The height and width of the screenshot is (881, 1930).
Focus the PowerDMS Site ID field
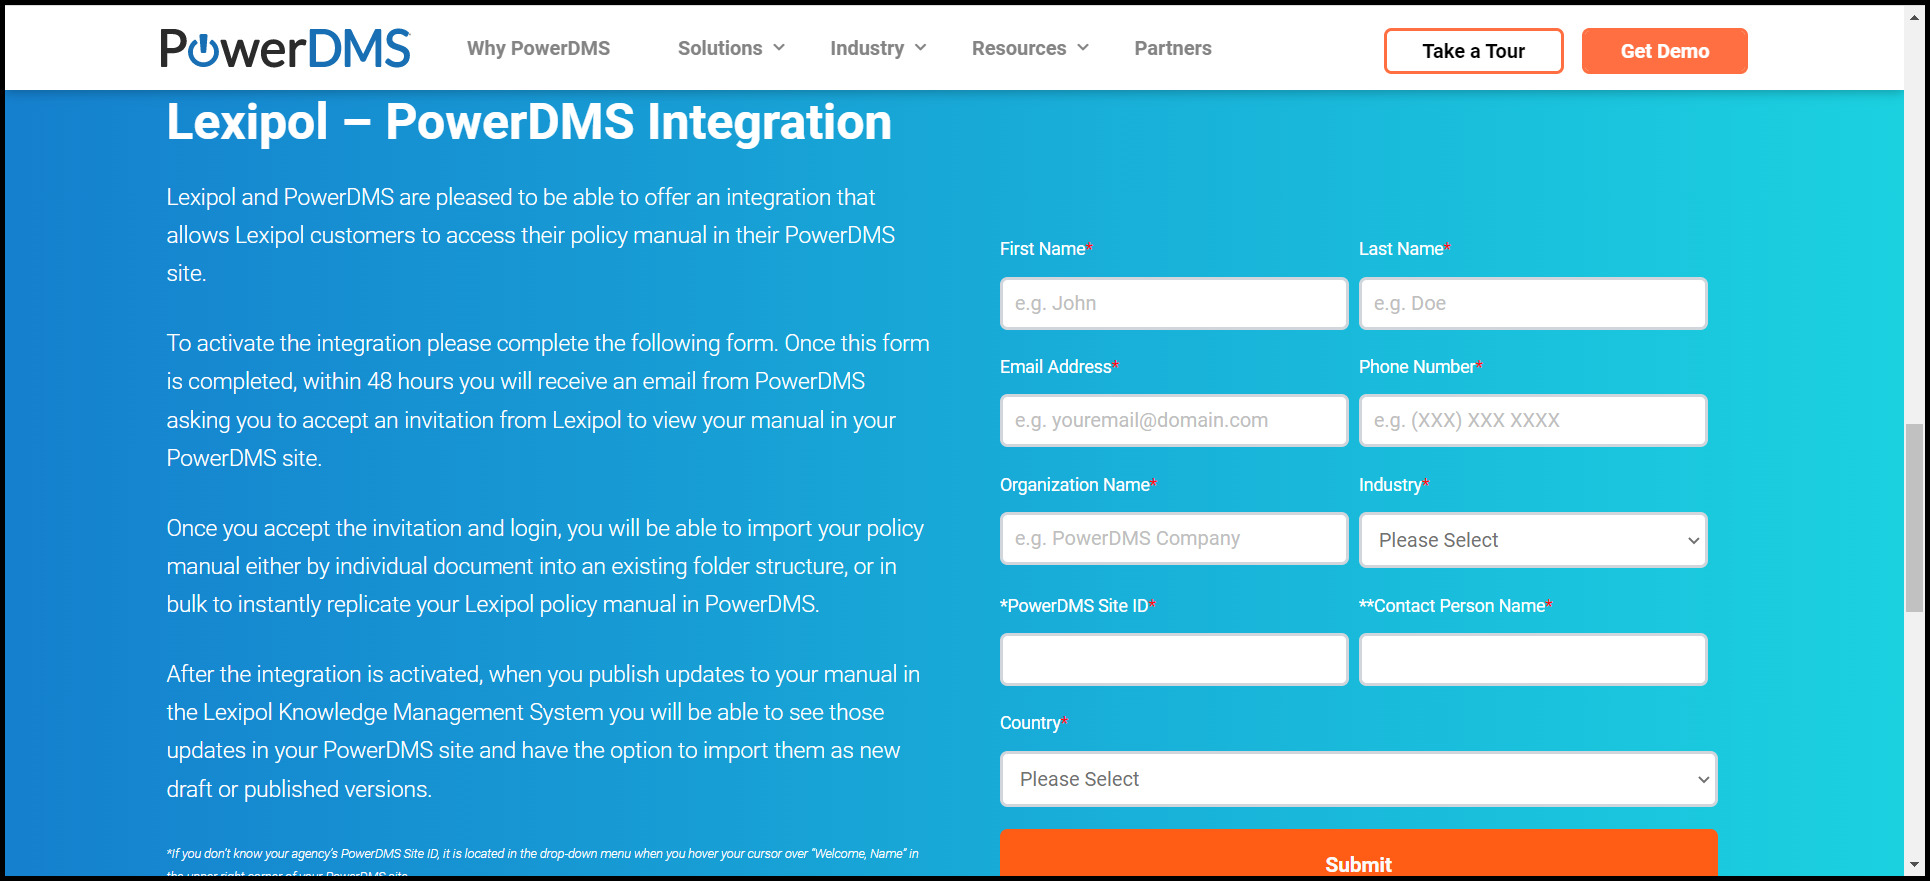click(1174, 659)
